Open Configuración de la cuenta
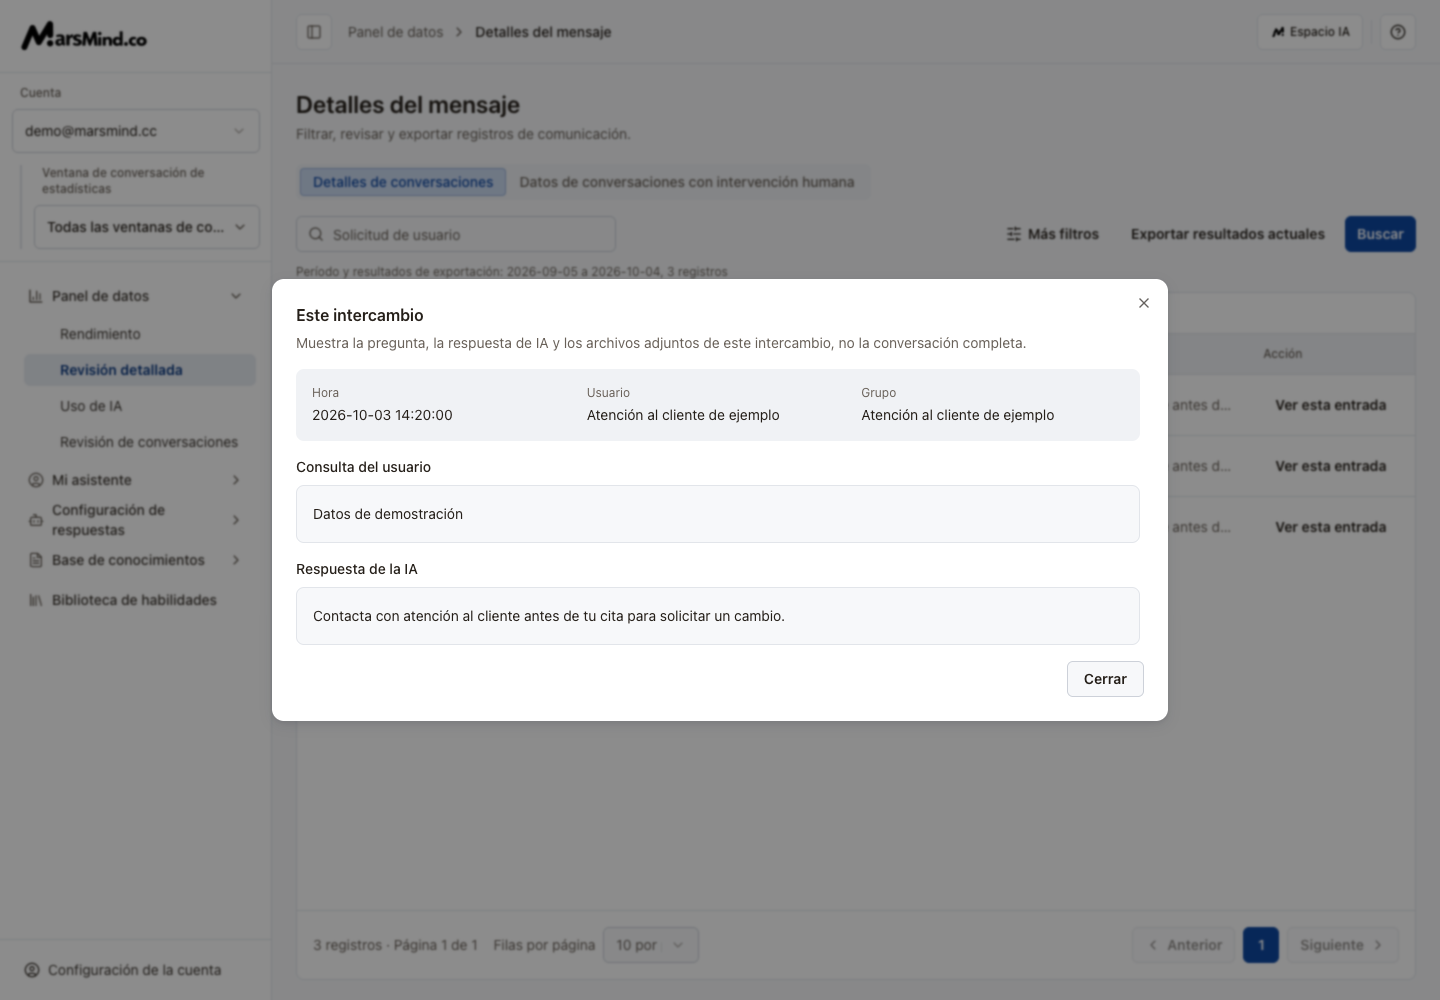The height and width of the screenshot is (1000, 1440). pos(134,970)
